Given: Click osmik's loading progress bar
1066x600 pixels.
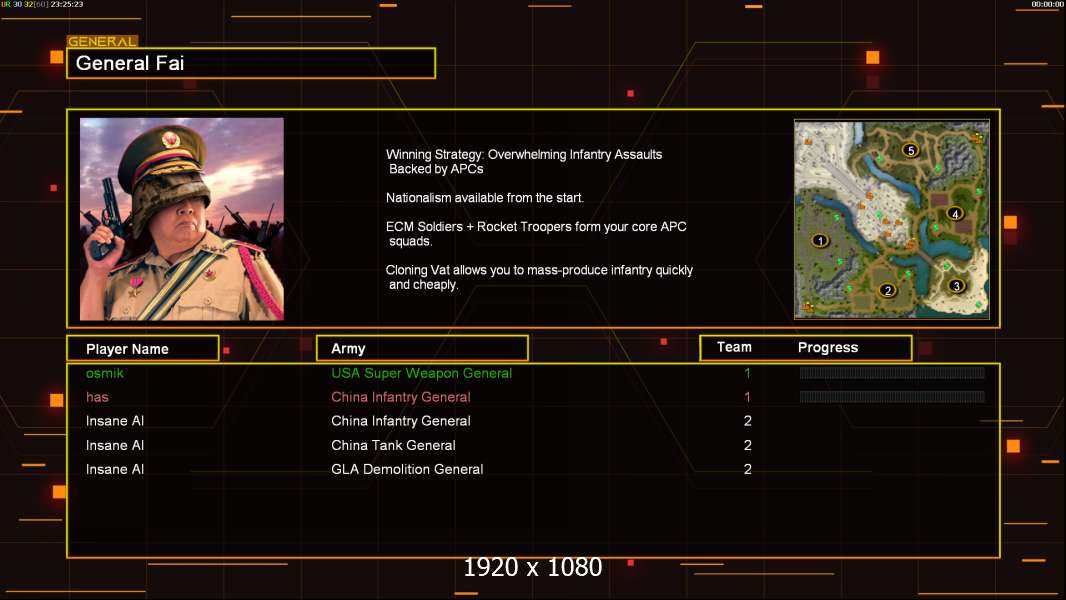Looking at the screenshot, I should tap(892, 372).
